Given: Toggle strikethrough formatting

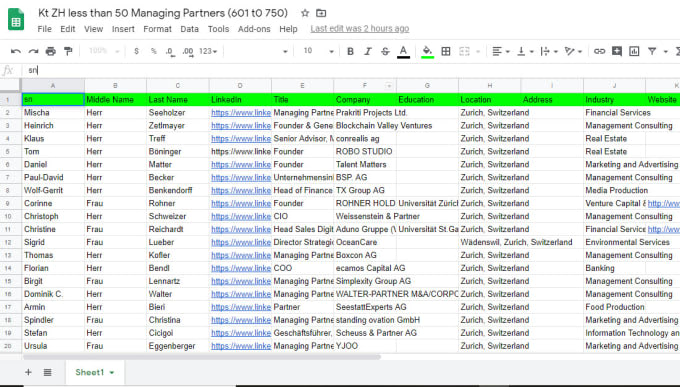Looking at the screenshot, I should click(x=385, y=51).
